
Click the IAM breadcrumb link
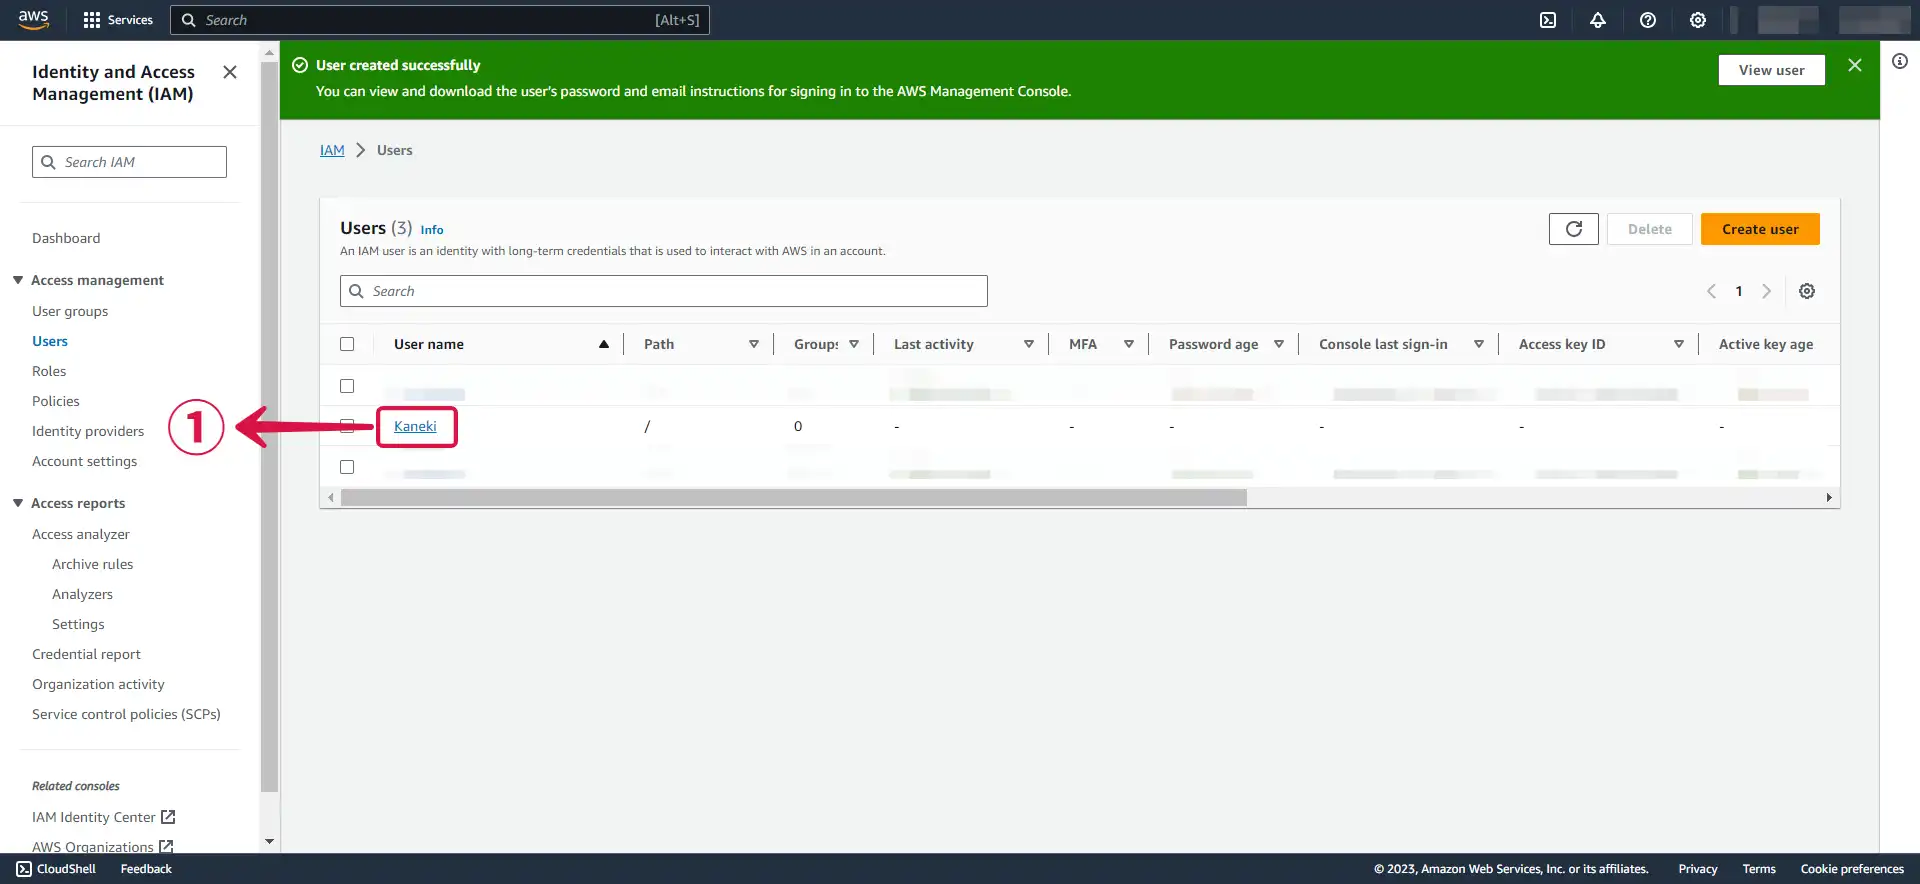(x=332, y=150)
